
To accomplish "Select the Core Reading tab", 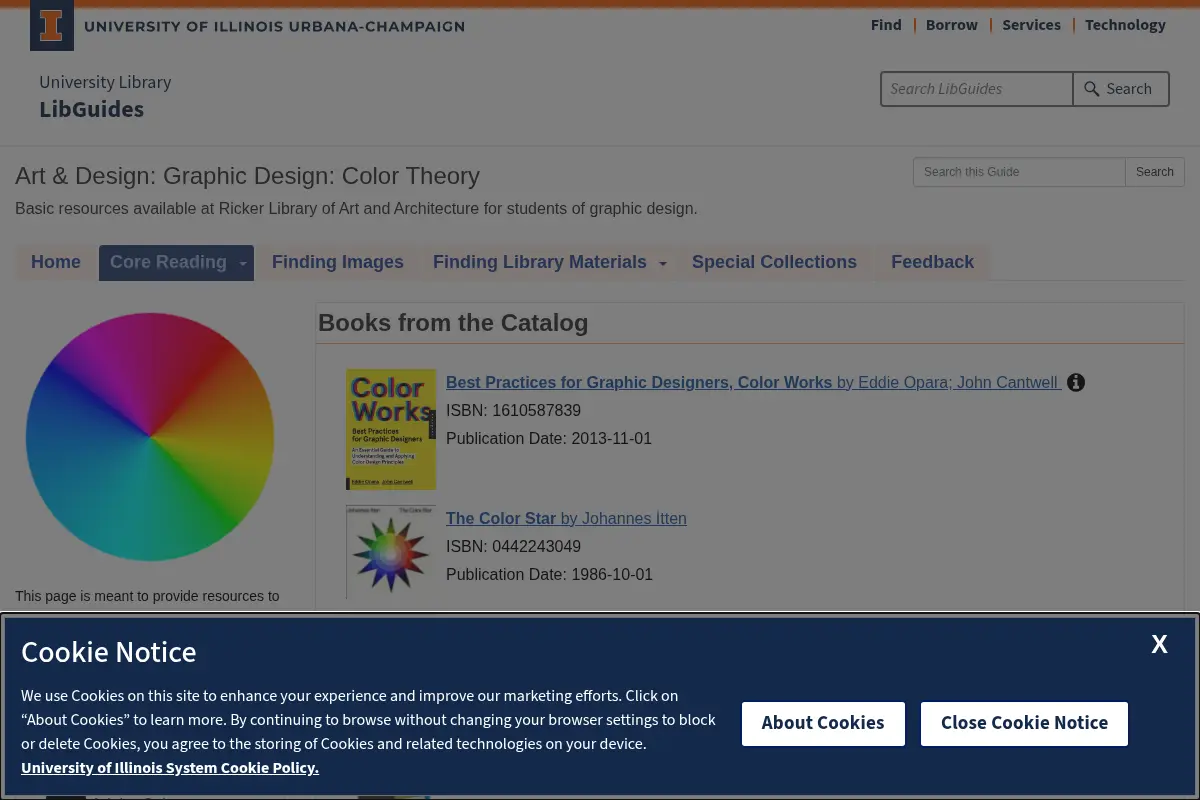I will (x=168, y=262).
